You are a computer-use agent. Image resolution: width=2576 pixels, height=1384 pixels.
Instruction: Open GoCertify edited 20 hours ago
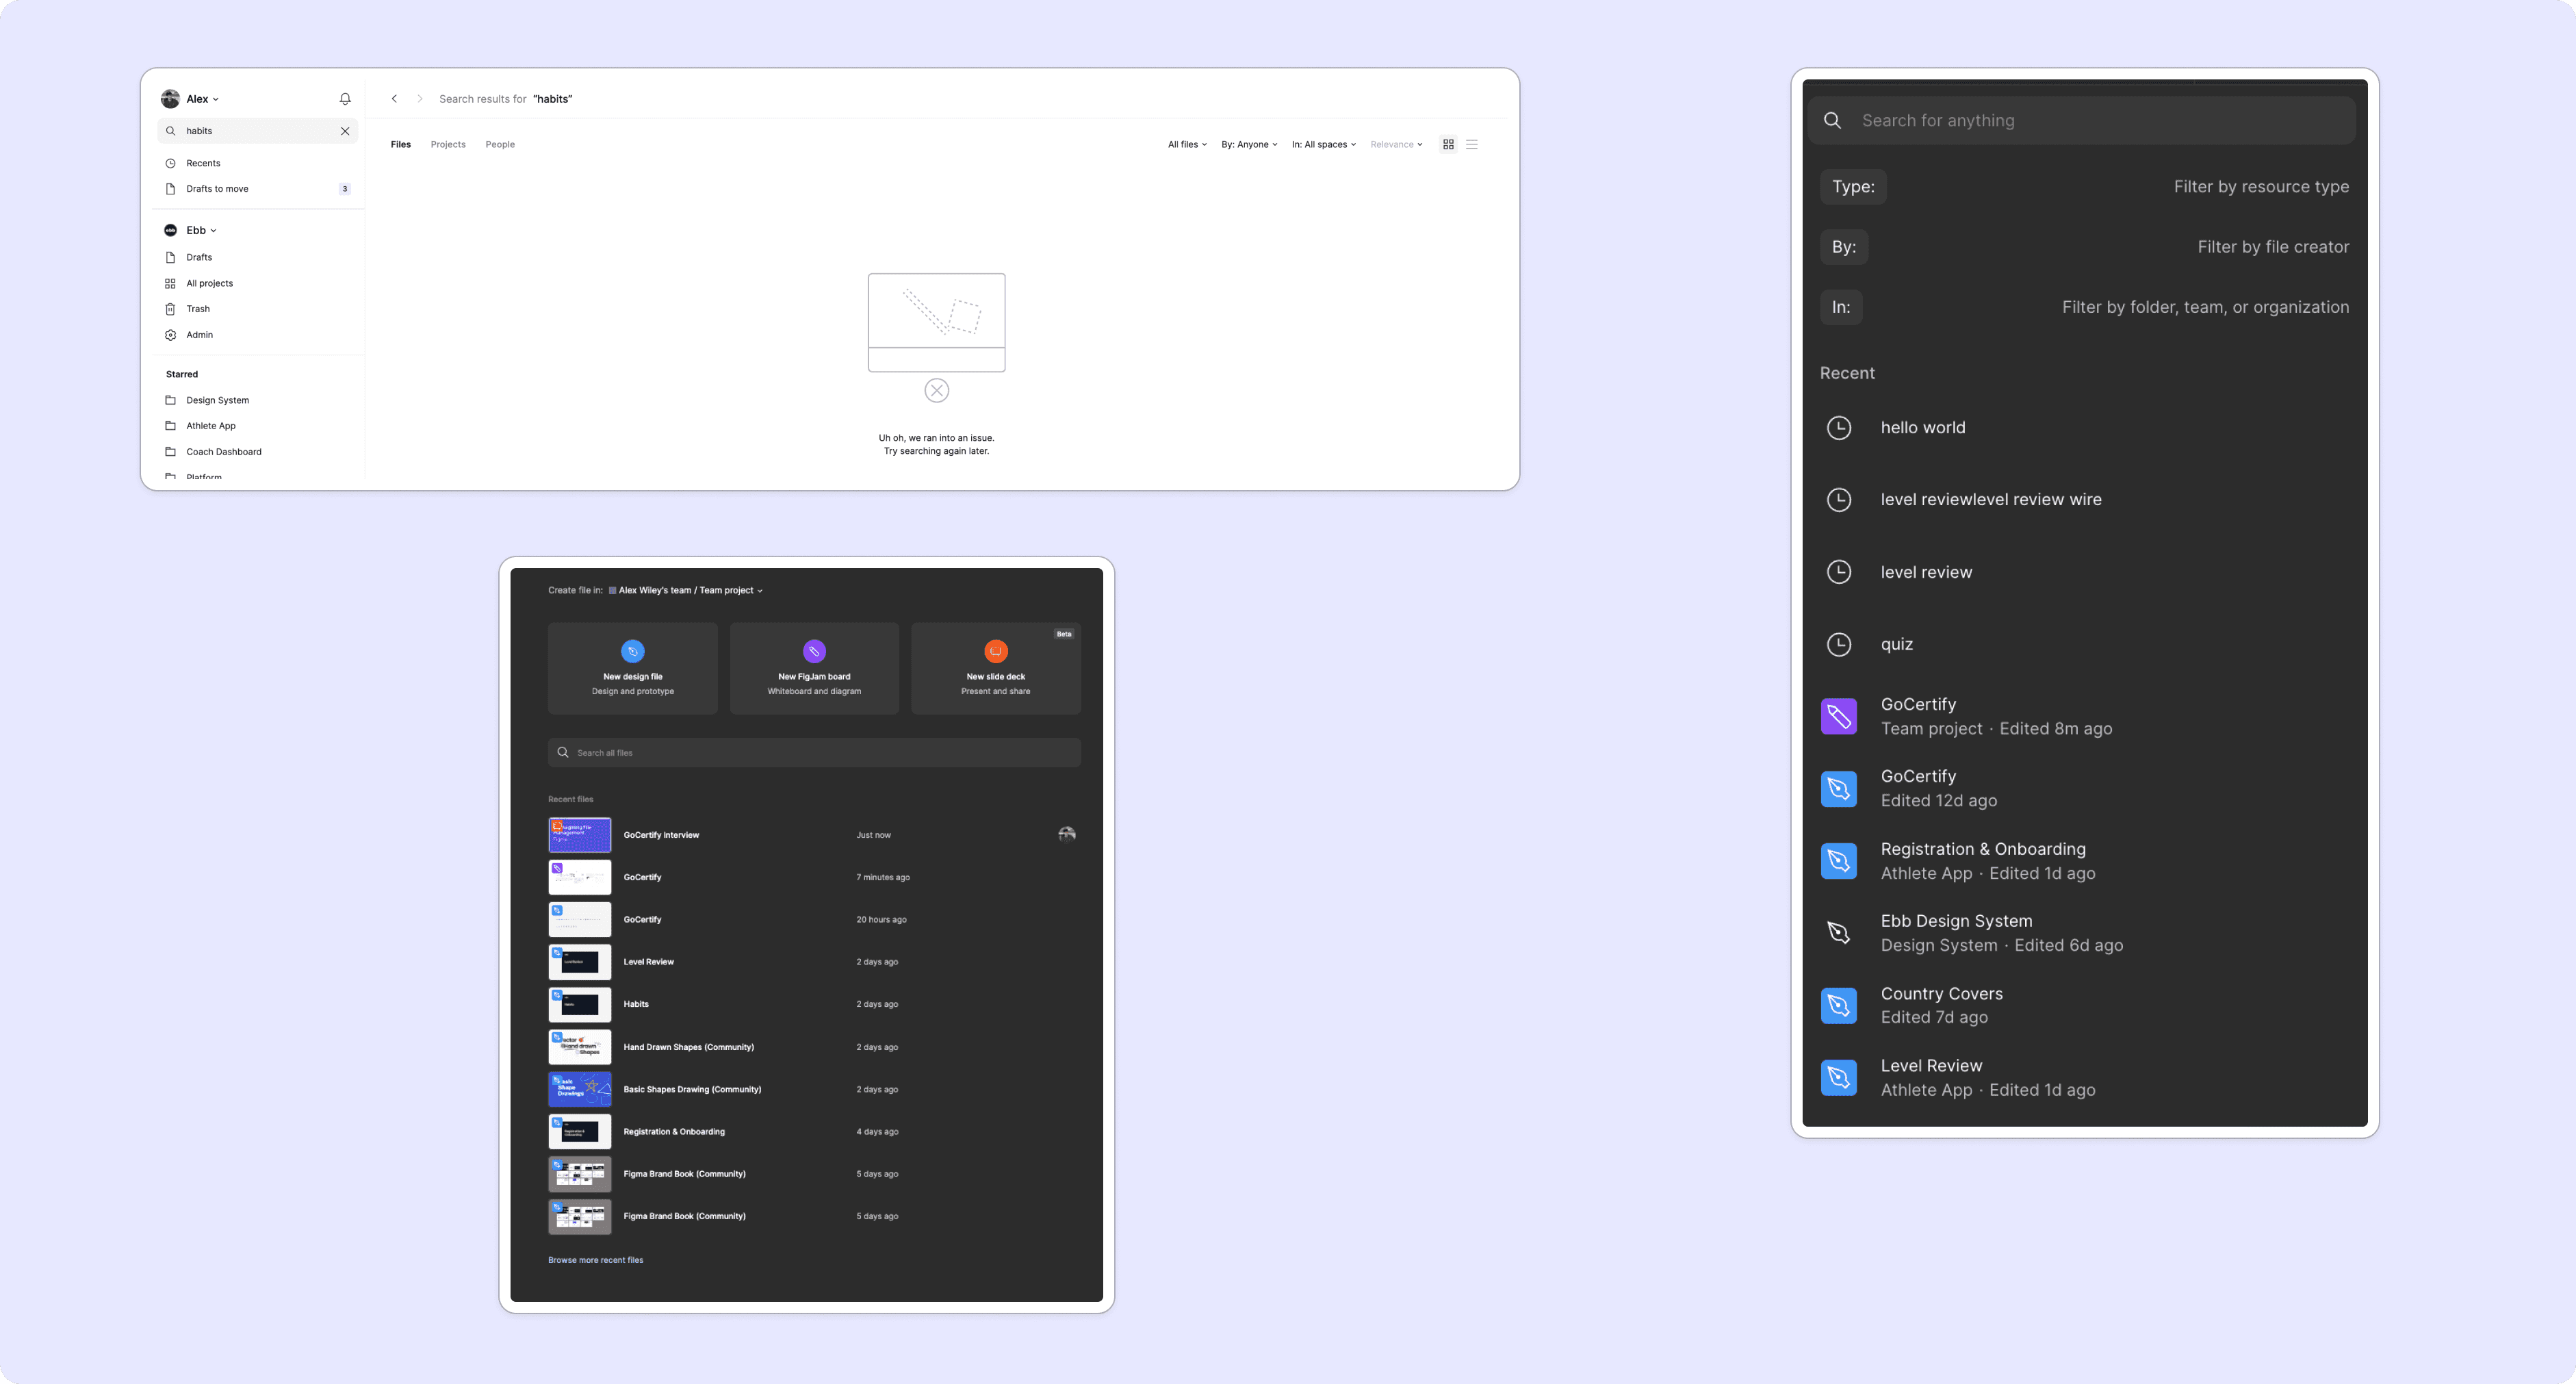pos(814,919)
